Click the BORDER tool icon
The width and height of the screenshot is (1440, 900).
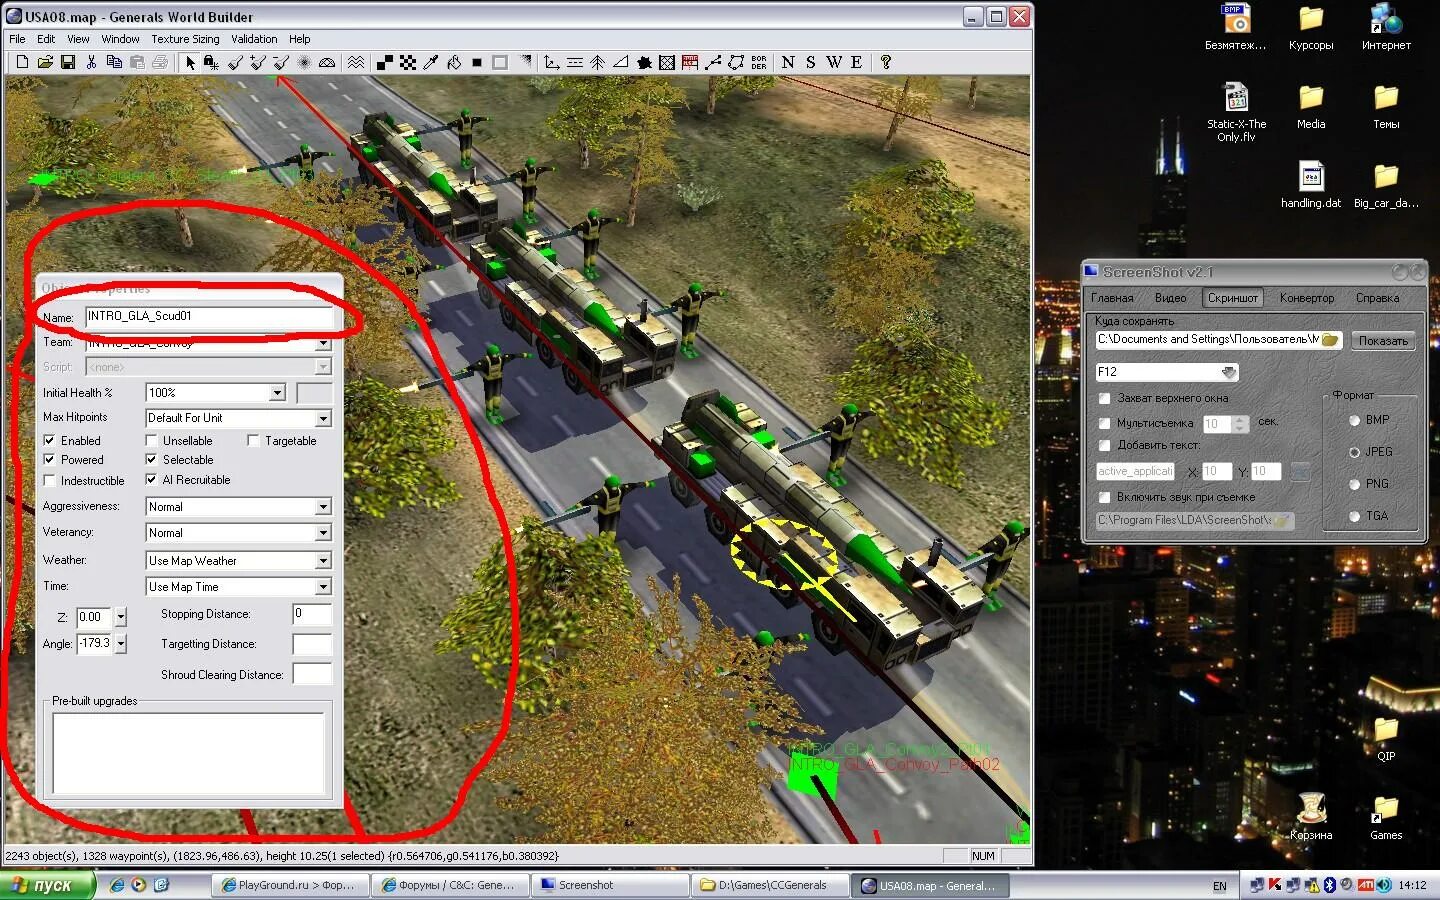tap(759, 62)
